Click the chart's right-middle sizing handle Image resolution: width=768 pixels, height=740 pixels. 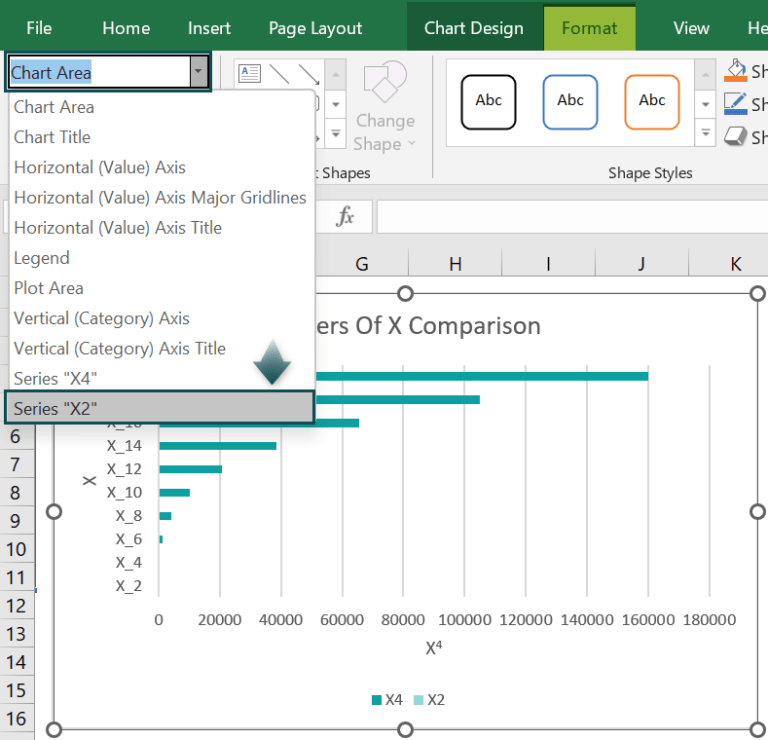tap(757, 512)
